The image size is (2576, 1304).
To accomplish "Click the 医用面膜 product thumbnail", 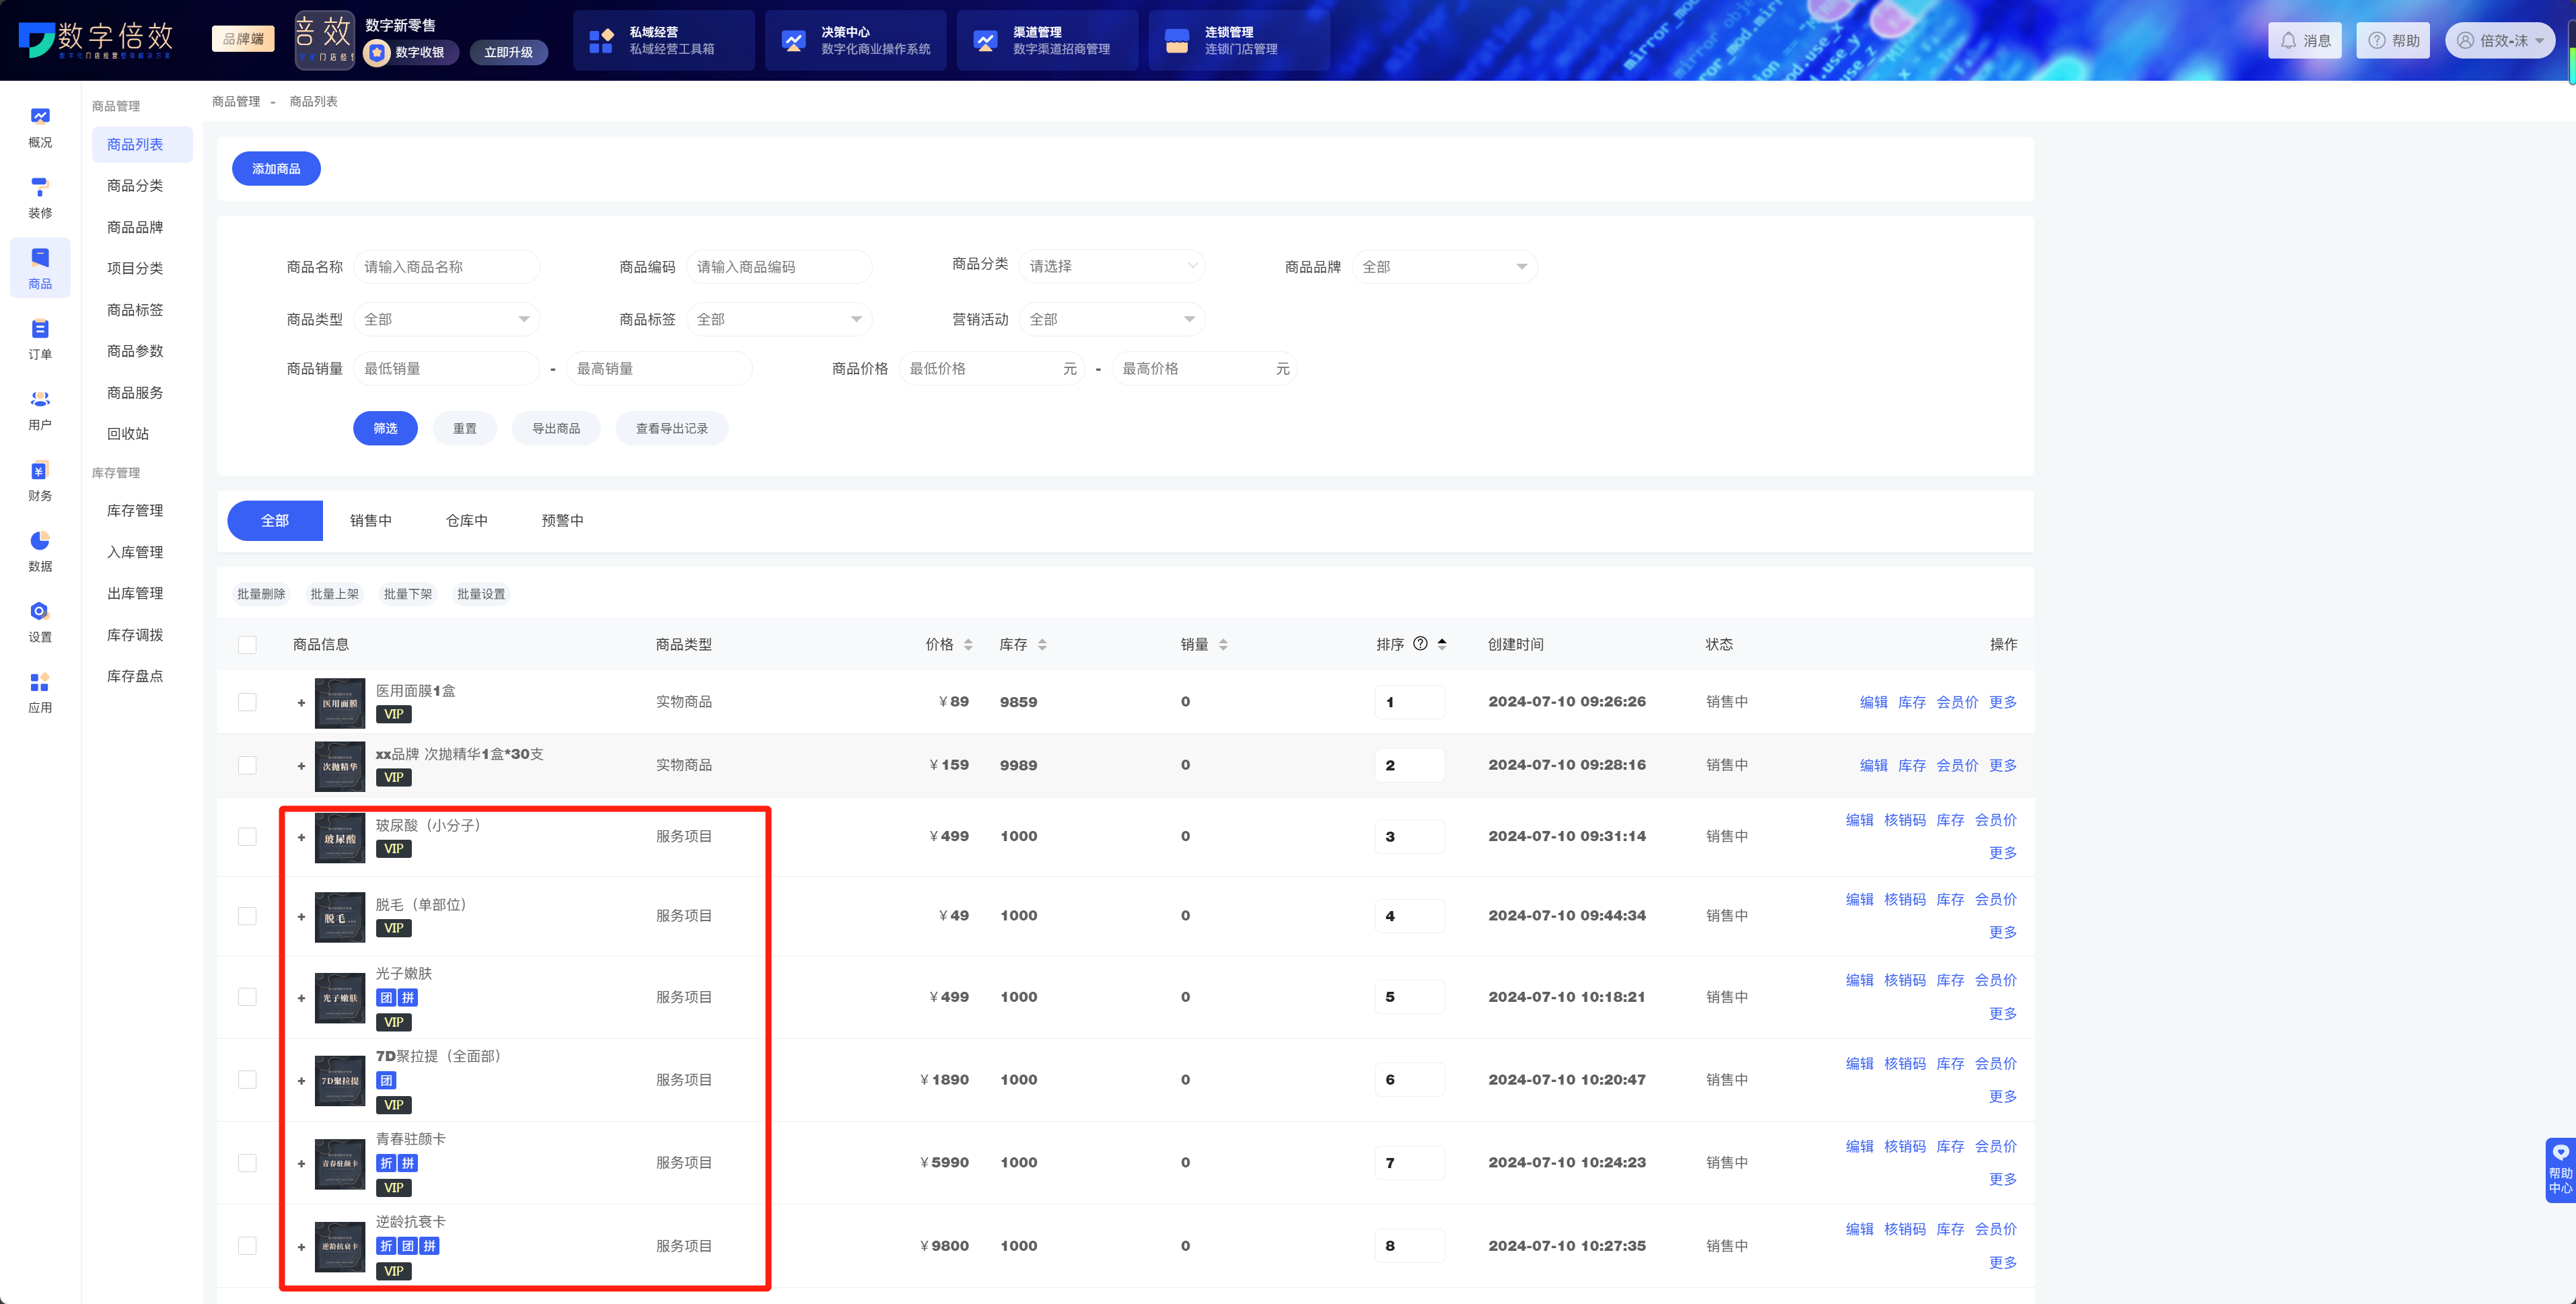I will (340, 703).
